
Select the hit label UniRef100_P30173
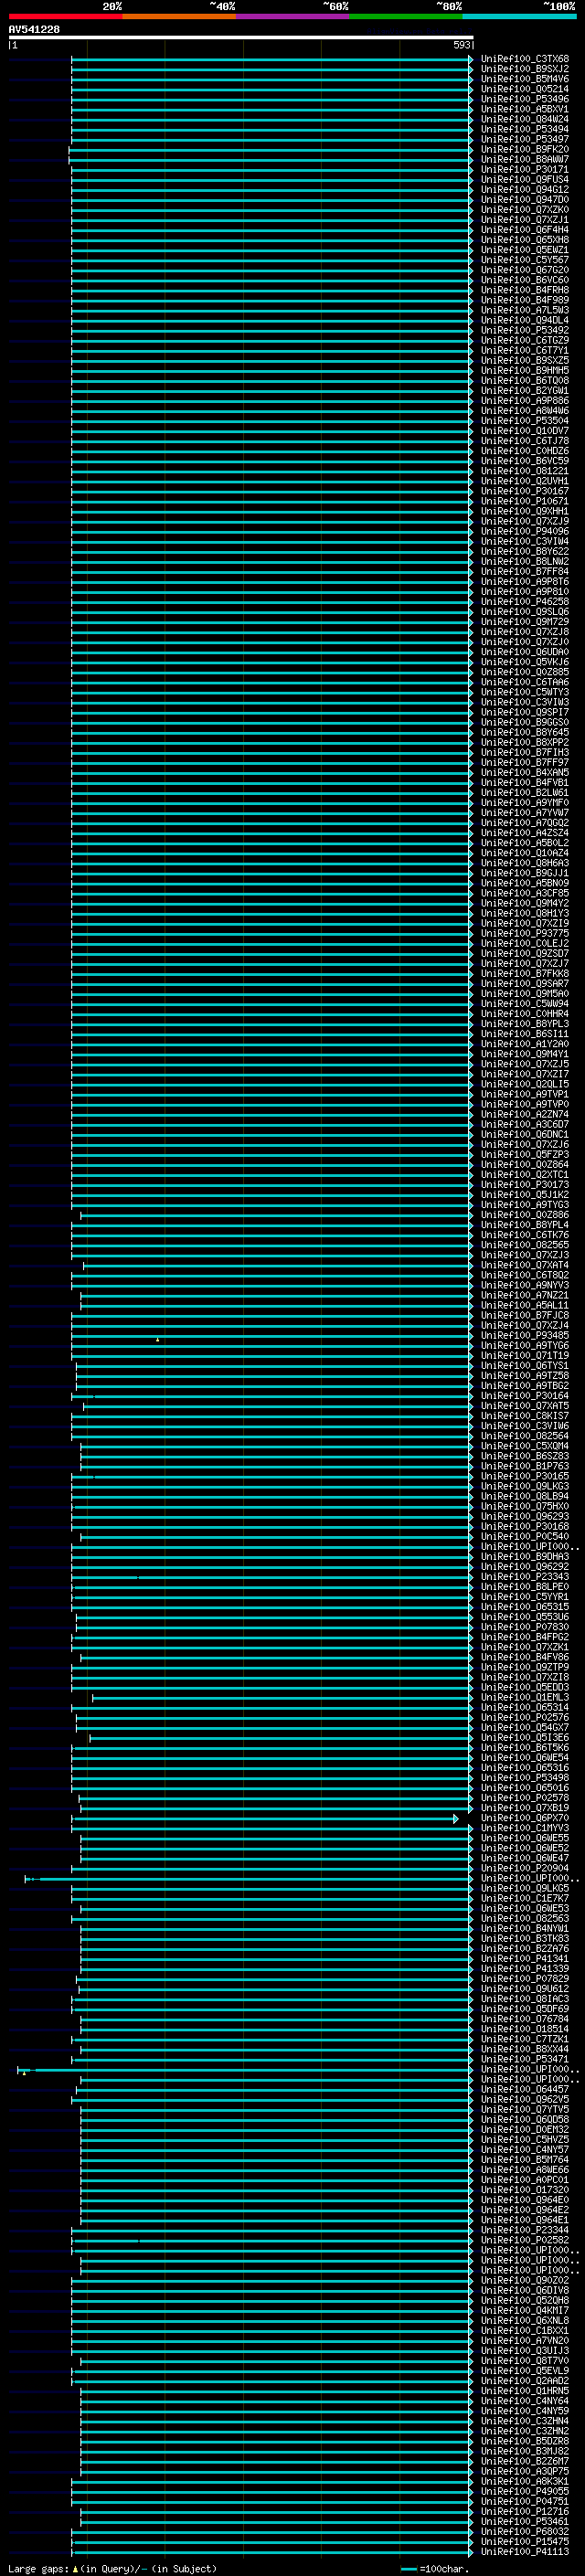click(x=525, y=1184)
